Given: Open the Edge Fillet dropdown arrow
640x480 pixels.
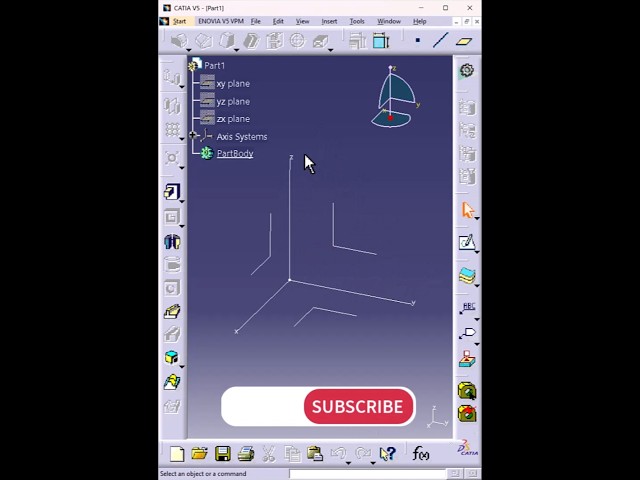Looking at the screenshot, I should [189, 50].
